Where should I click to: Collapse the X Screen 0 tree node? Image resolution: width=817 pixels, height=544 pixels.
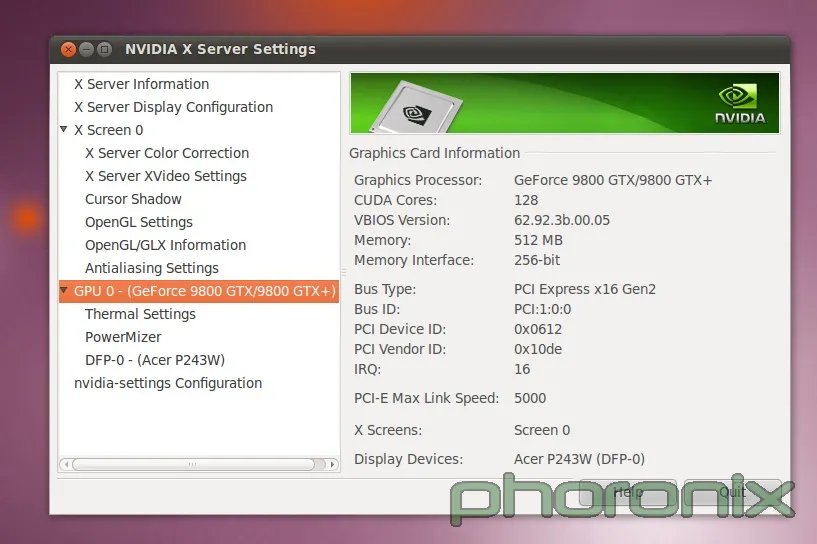click(x=64, y=129)
